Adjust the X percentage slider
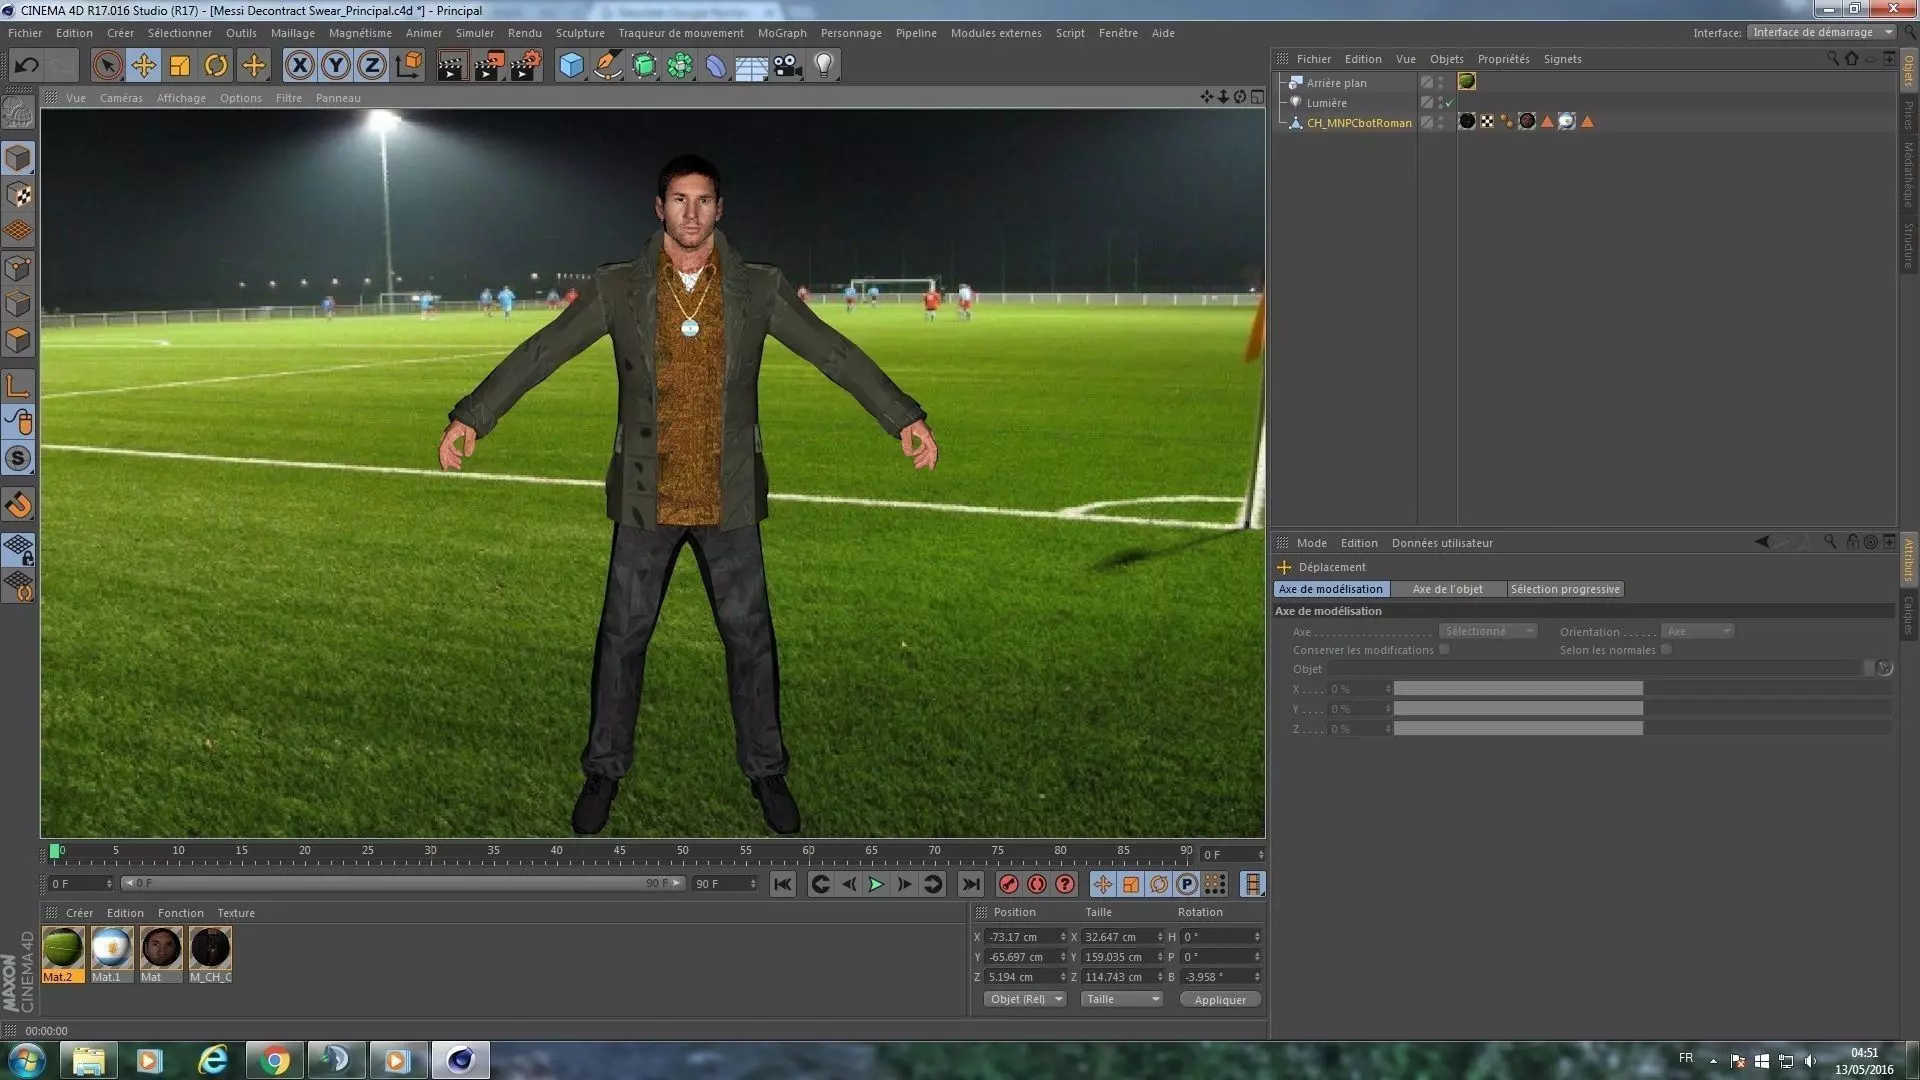Screen dimensions: 1920x1080 (1642, 689)
